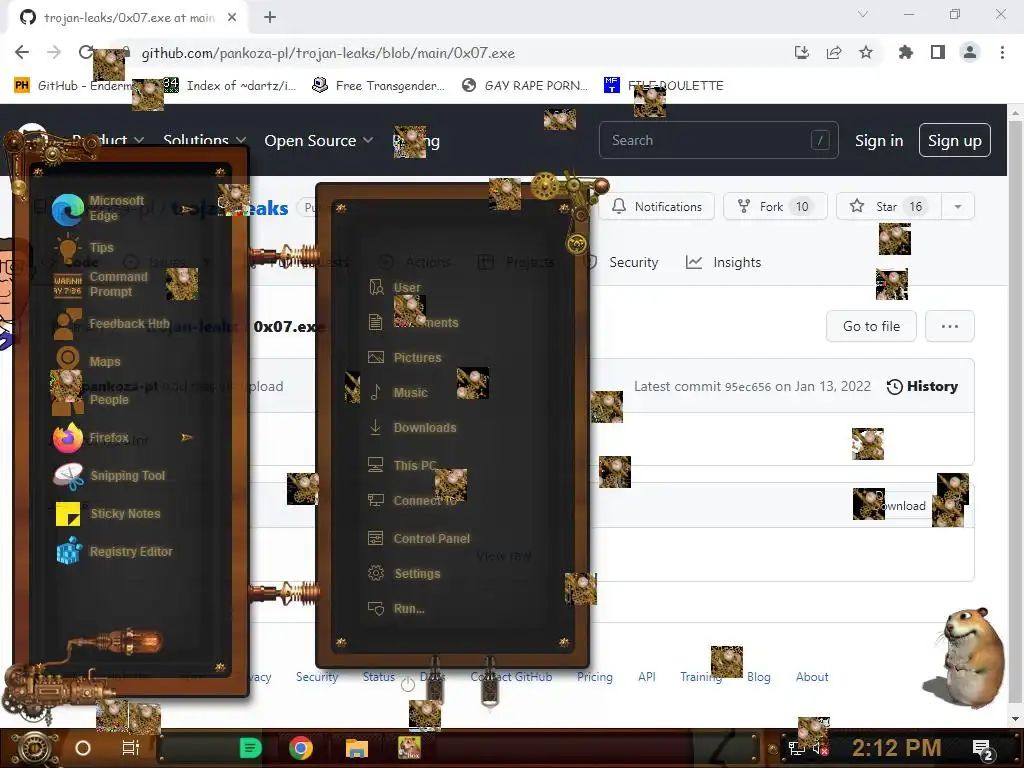Click the muted volume tray icon

click(x=820, y=748)
